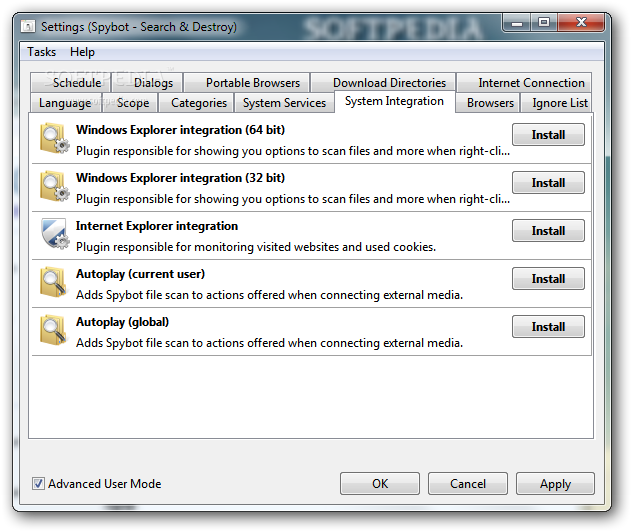
Task: Click the Windows Explorer integration (32 bit) icon
Action: point(54,186)
